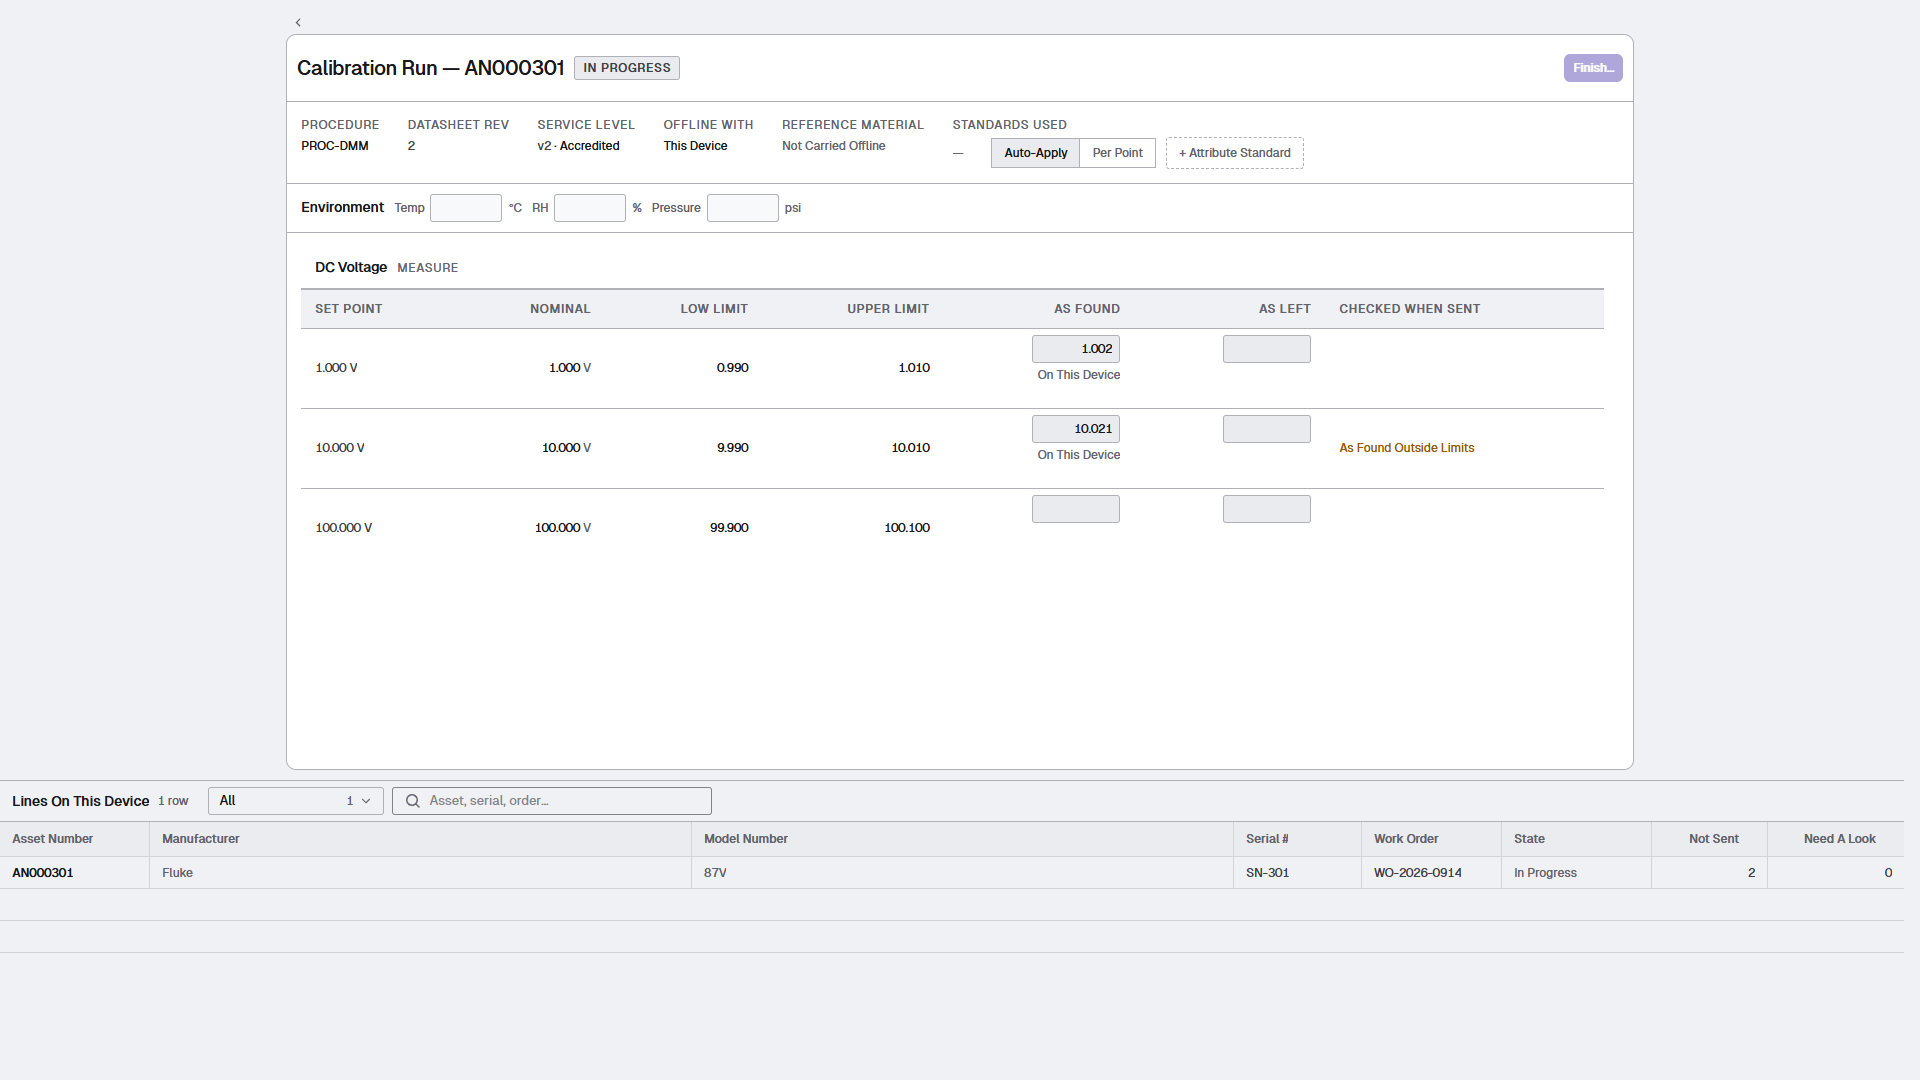Viewport: 1920px width, 1080px height.
Task: Click the back chevron above the calibration card
Action: [298, 22]
